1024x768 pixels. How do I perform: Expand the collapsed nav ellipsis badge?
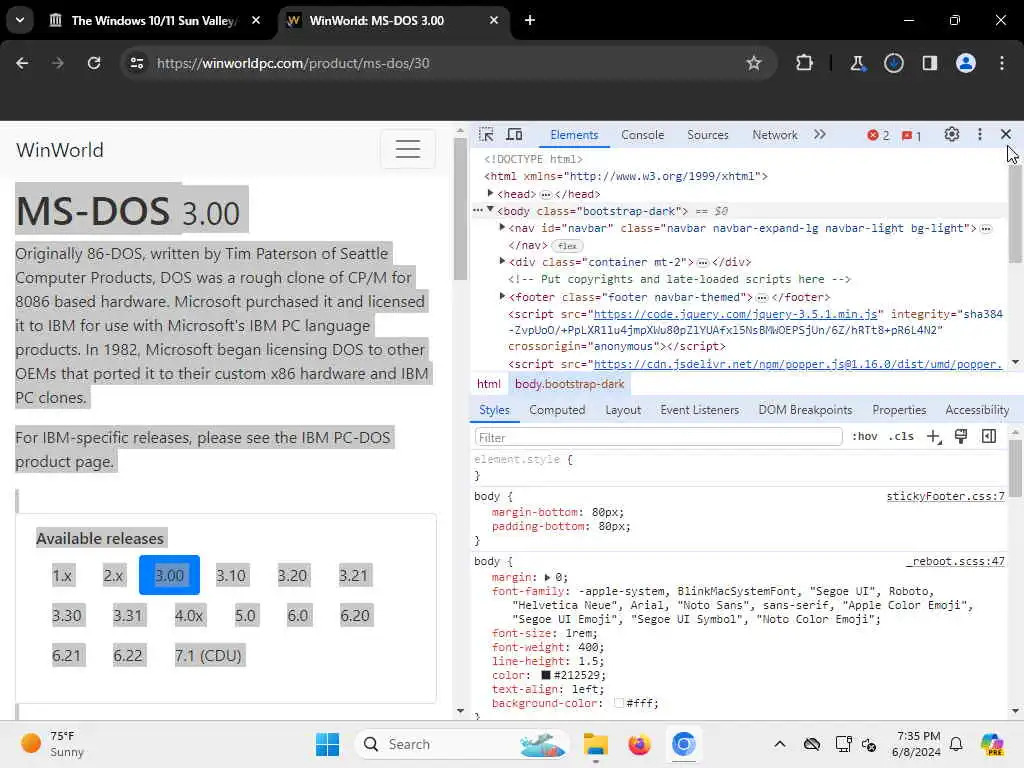click(986, 229)
